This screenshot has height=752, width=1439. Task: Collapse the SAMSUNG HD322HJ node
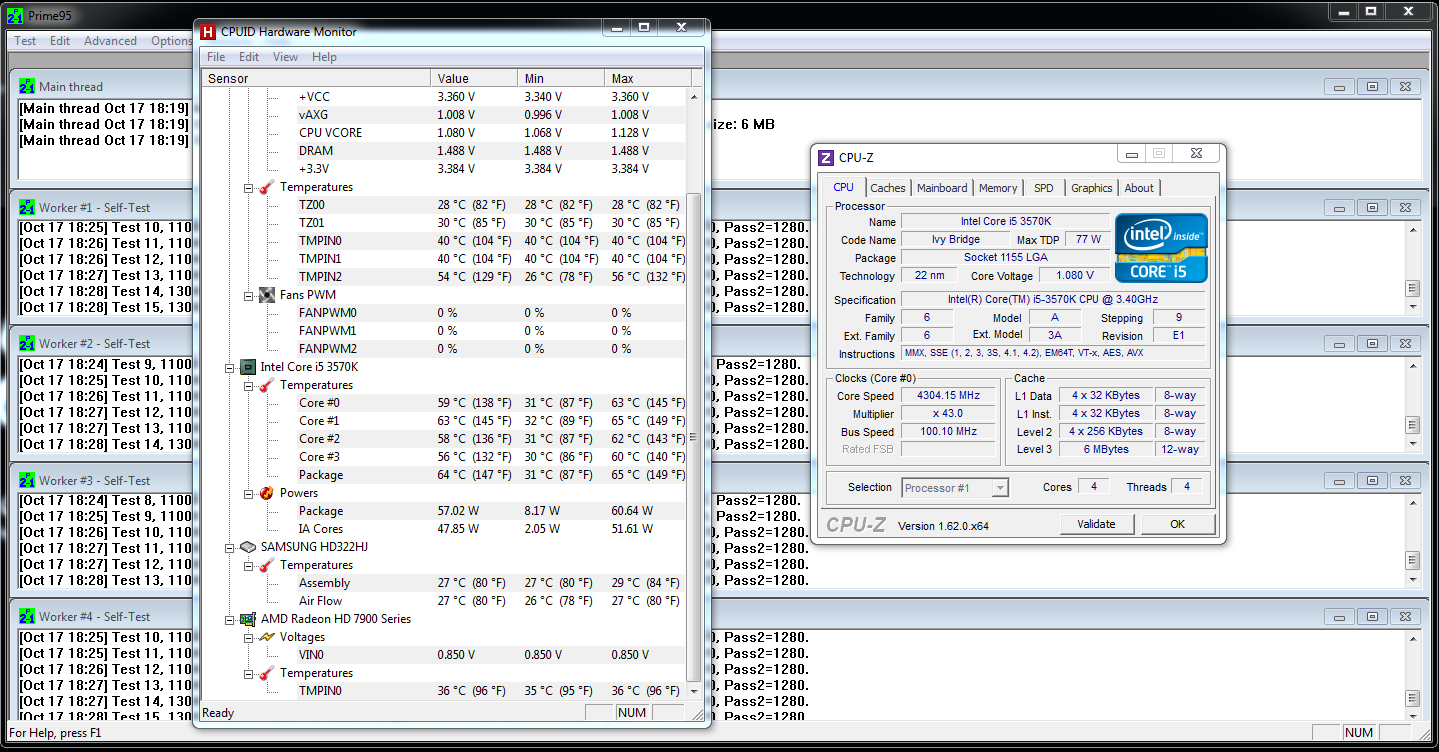[x=230, y=547]
